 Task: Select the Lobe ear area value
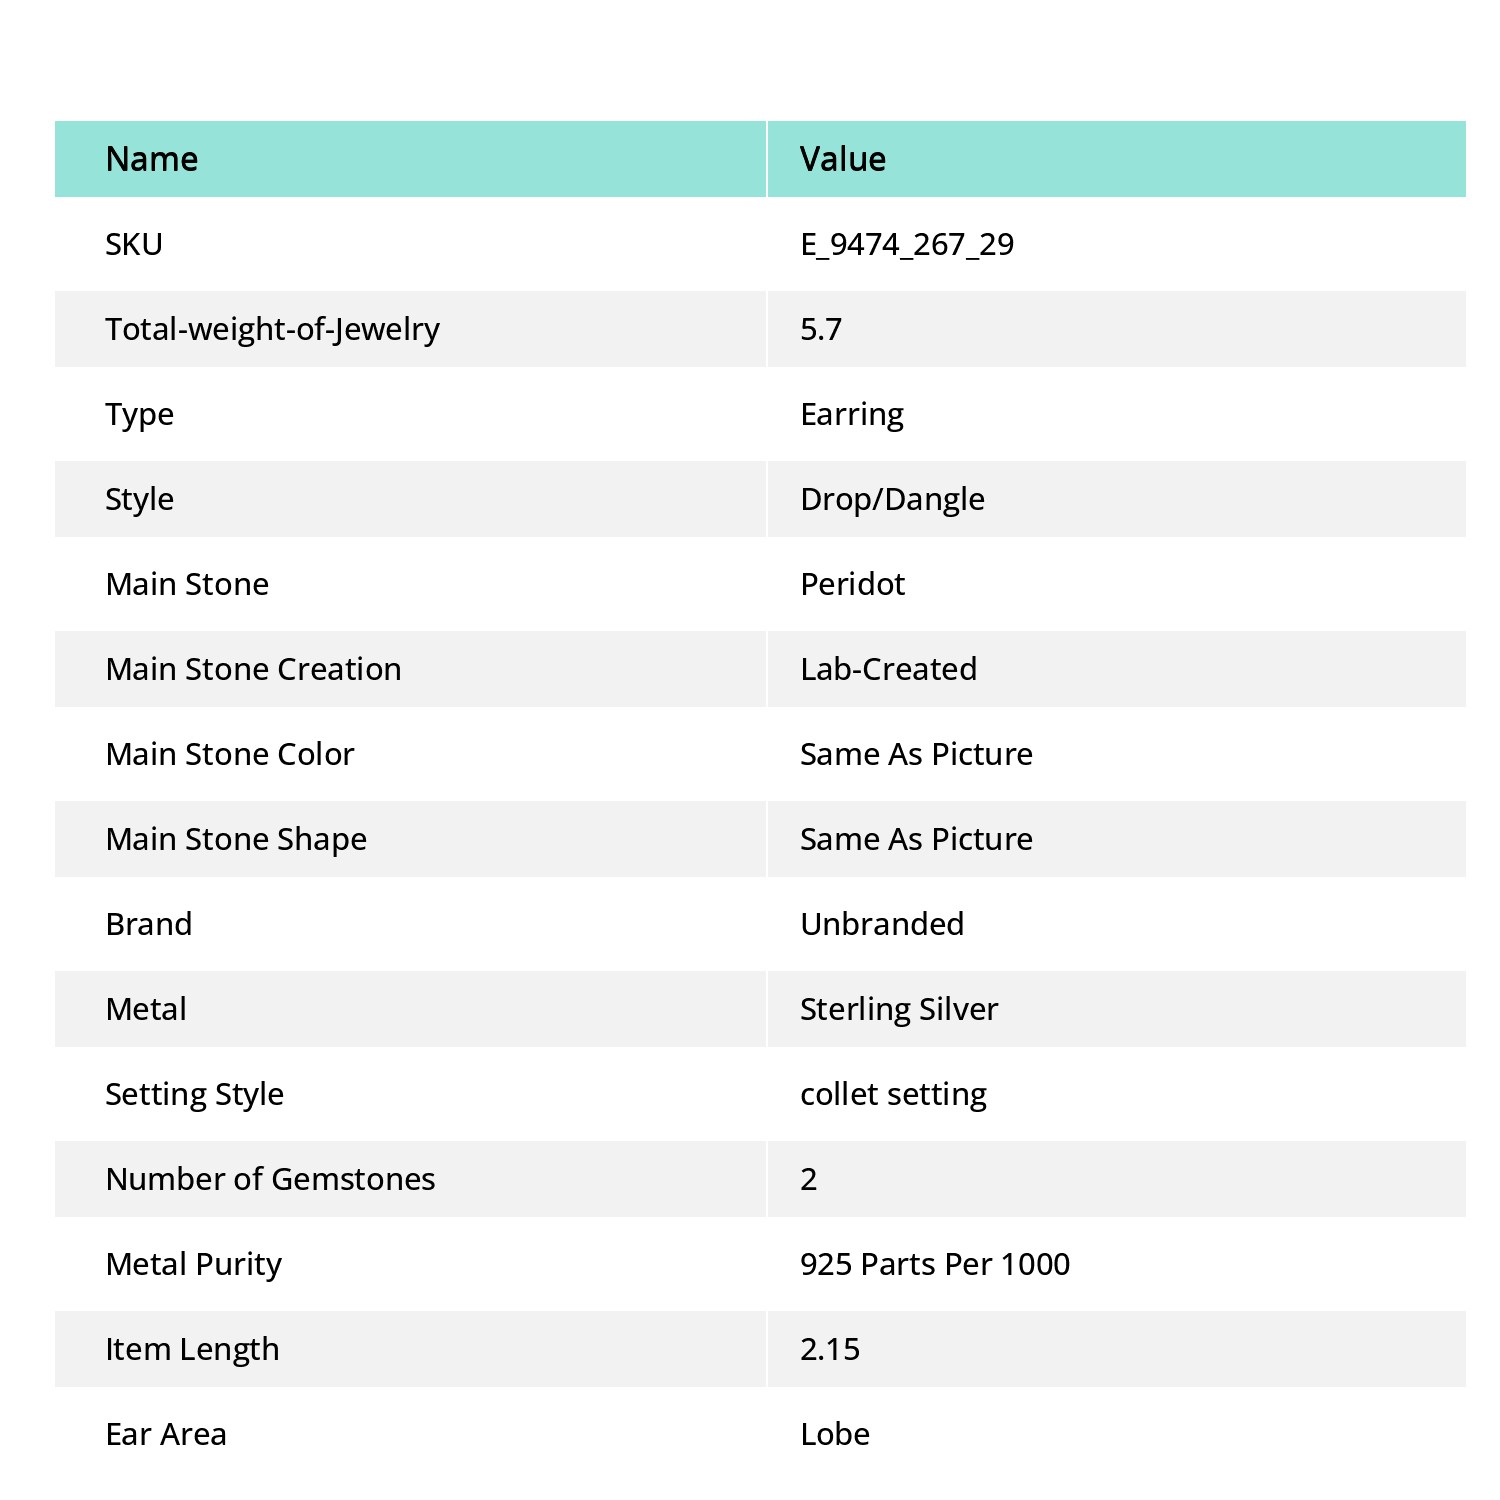pos(835,1434)
